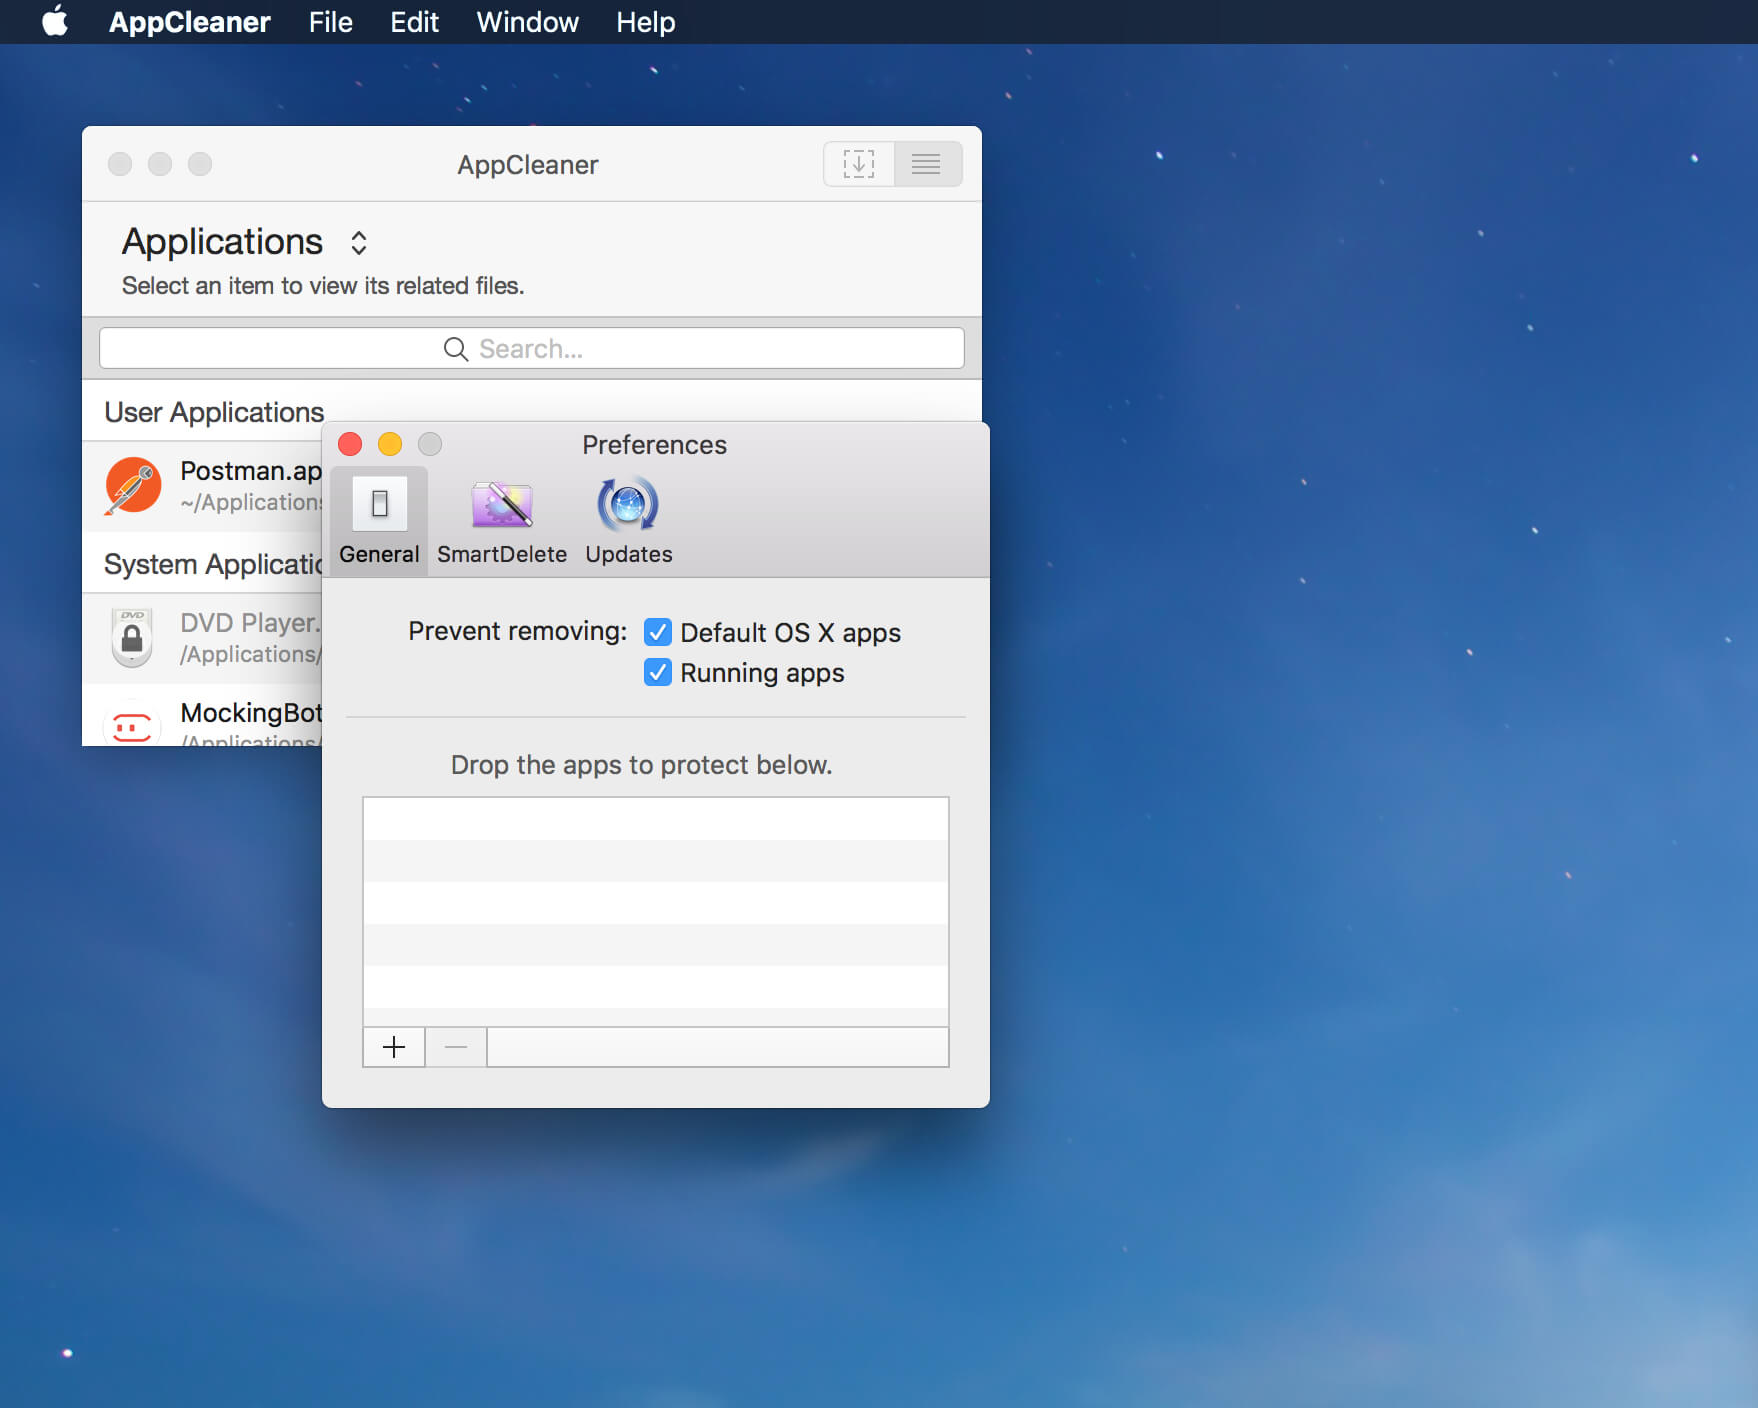
Task: Open the Window menu
Action: [x=527, y=22]
